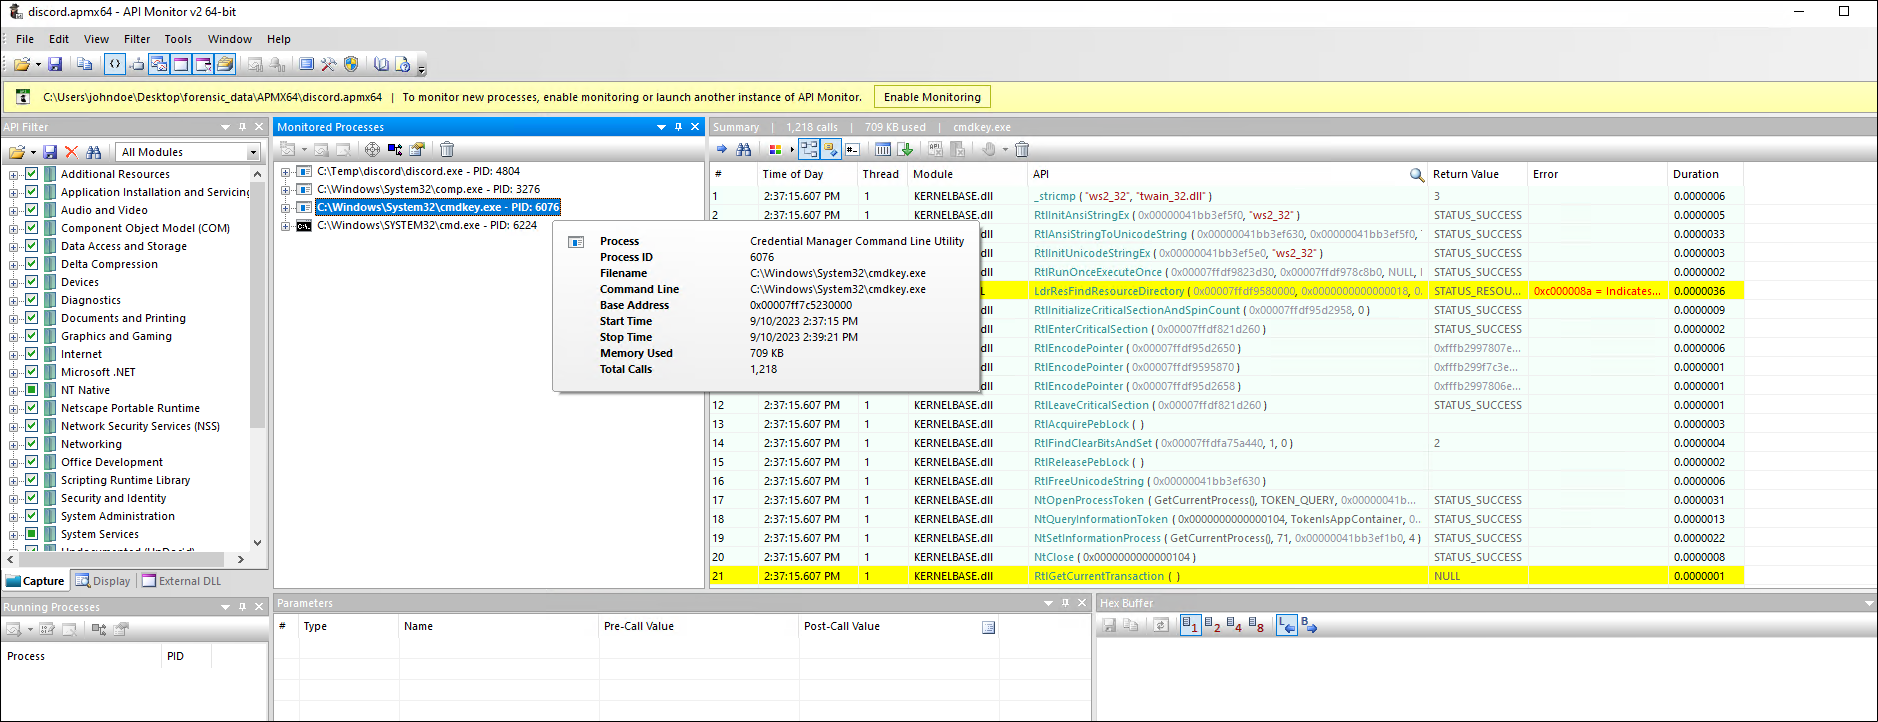Click the 1-byte hex display icon
The width and height of the screenshot is (1878, 722).
pos(1190,625)
